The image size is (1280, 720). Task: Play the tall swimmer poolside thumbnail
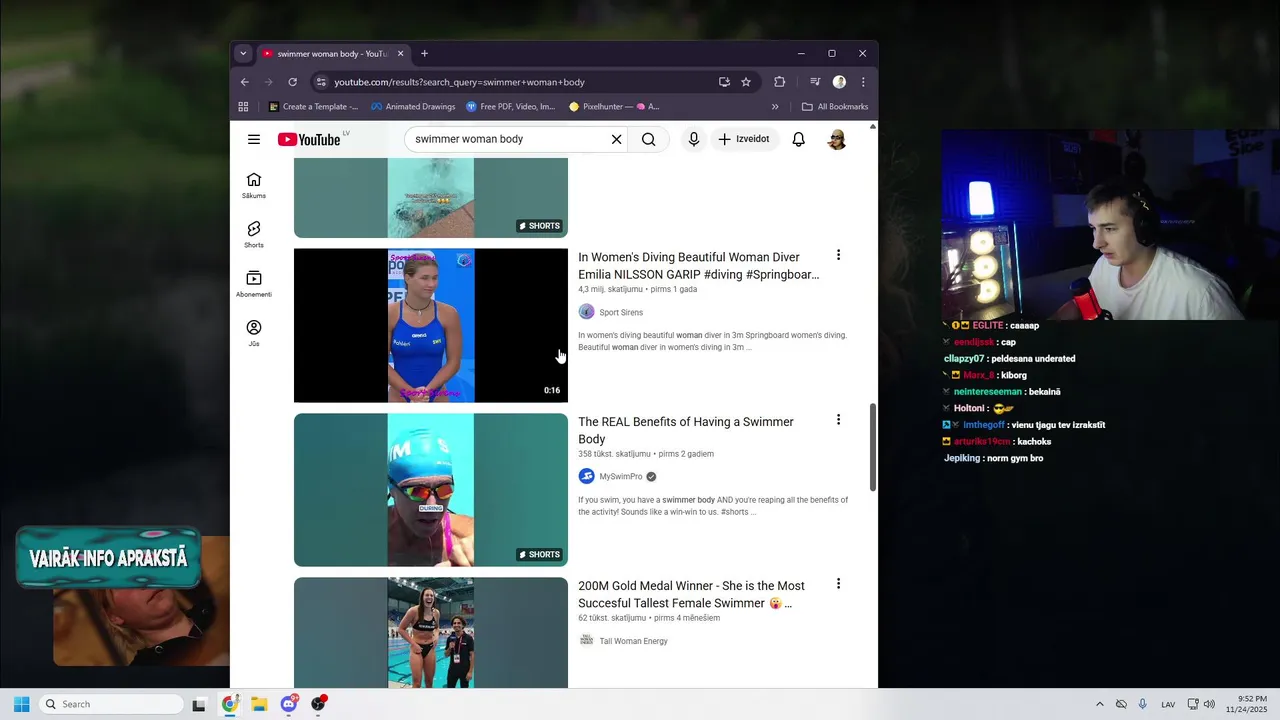tap(431, 632)
